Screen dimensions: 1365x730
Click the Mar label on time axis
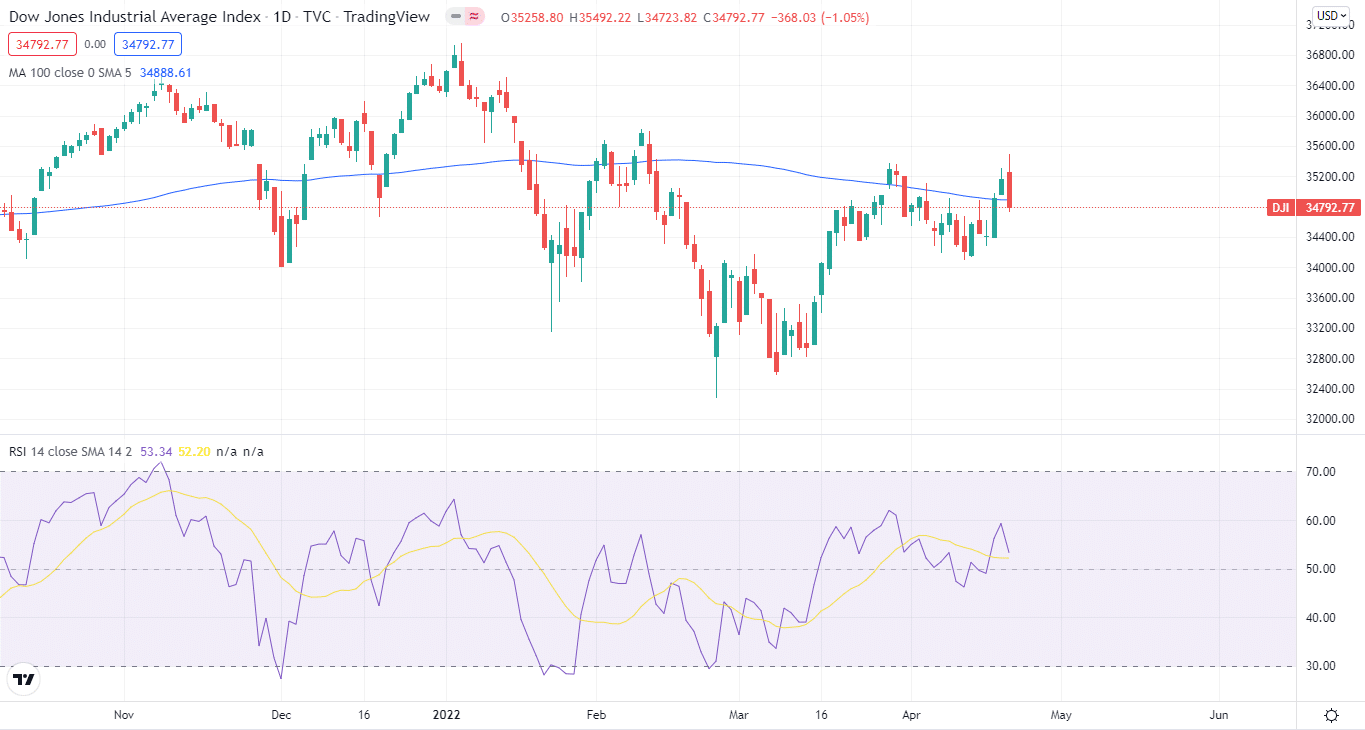click(739, 715)
